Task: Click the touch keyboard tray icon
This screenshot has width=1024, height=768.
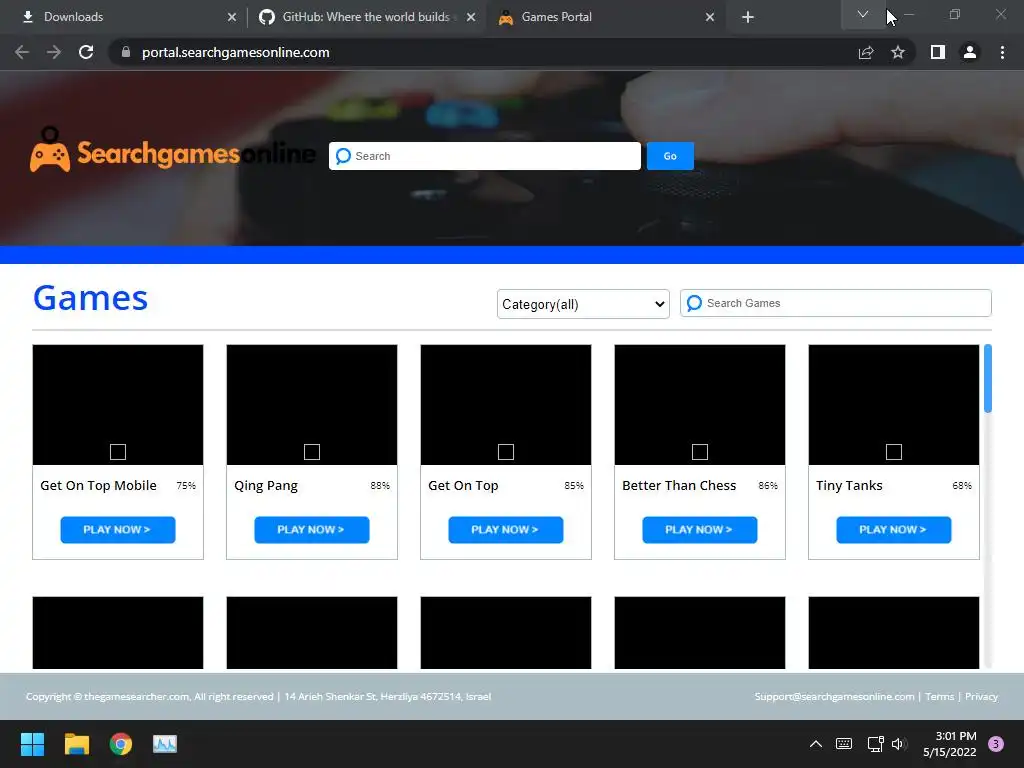Action: point(844,744)
